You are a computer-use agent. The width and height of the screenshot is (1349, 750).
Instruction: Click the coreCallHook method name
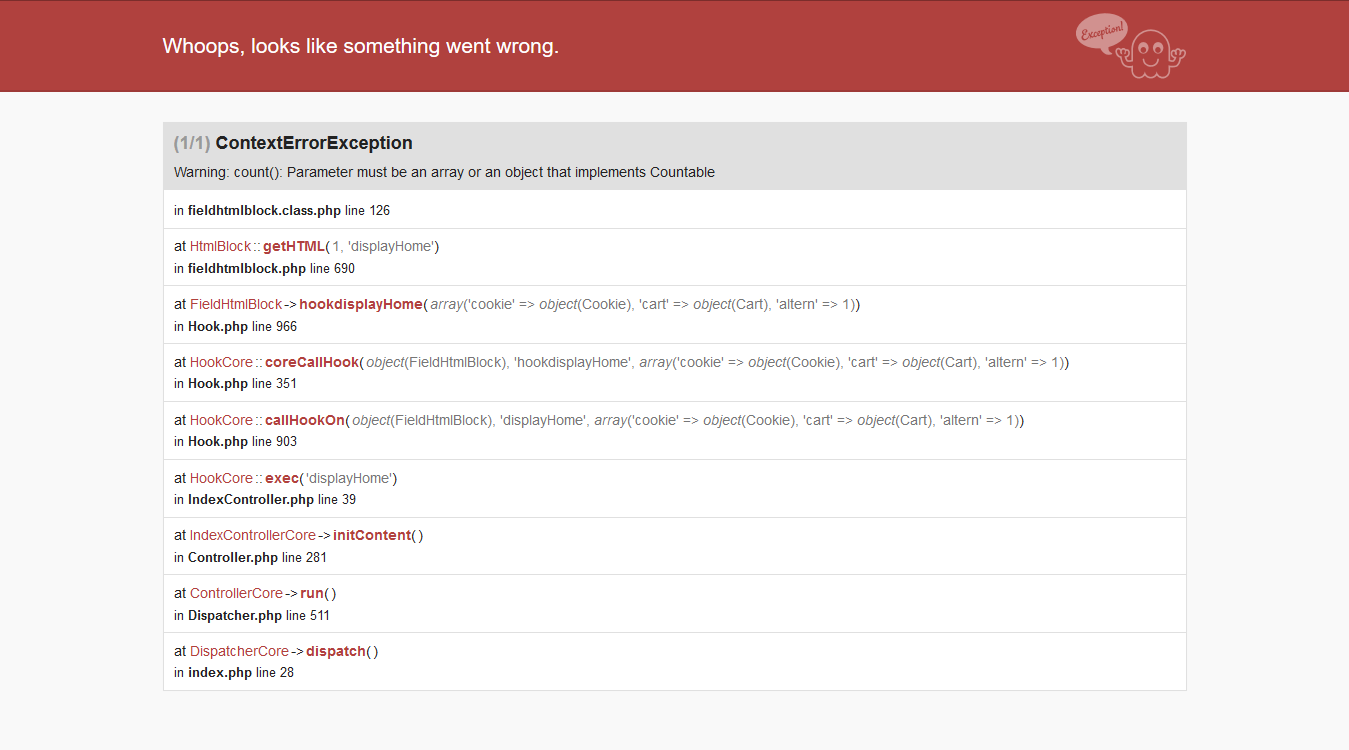tap(311, 362)
